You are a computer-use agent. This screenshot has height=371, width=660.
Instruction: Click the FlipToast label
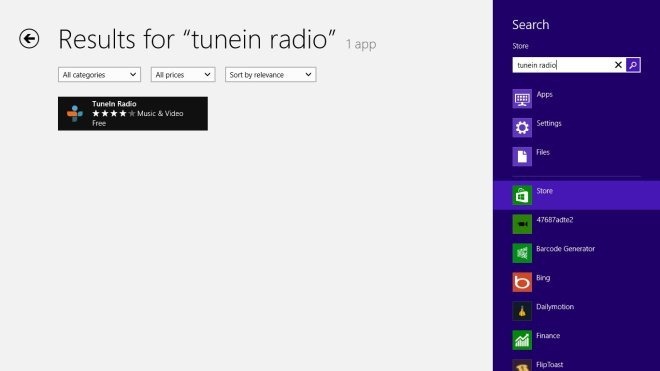550,365
